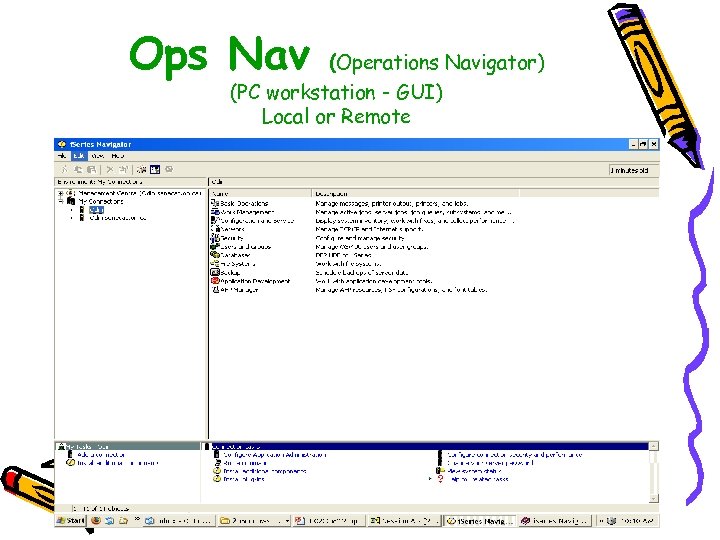Launch Firefox from the quick launch bar
Image resolution: width=720 pixels, height=540 pixels.
point(96,521)
